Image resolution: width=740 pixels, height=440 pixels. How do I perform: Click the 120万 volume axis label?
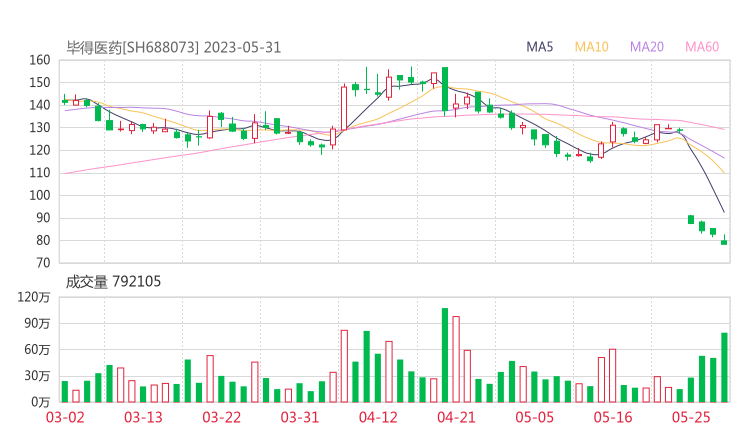coord(34,297)
